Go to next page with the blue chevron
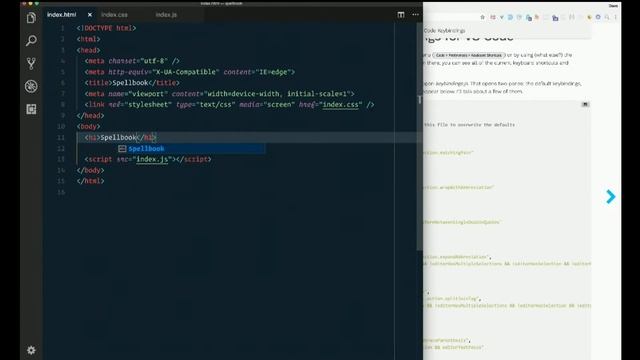 610,196
